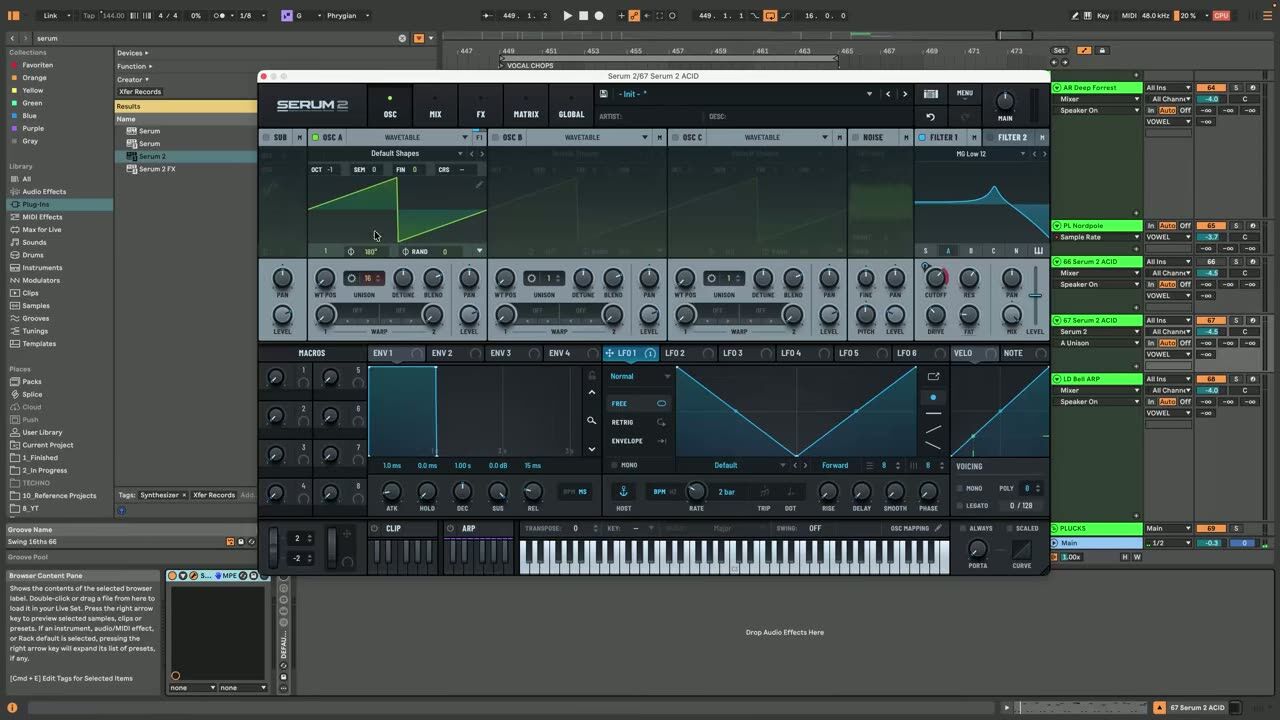Switch to the FX tab in Serum
Screen dimensions: 1280x720
point(480,107)
